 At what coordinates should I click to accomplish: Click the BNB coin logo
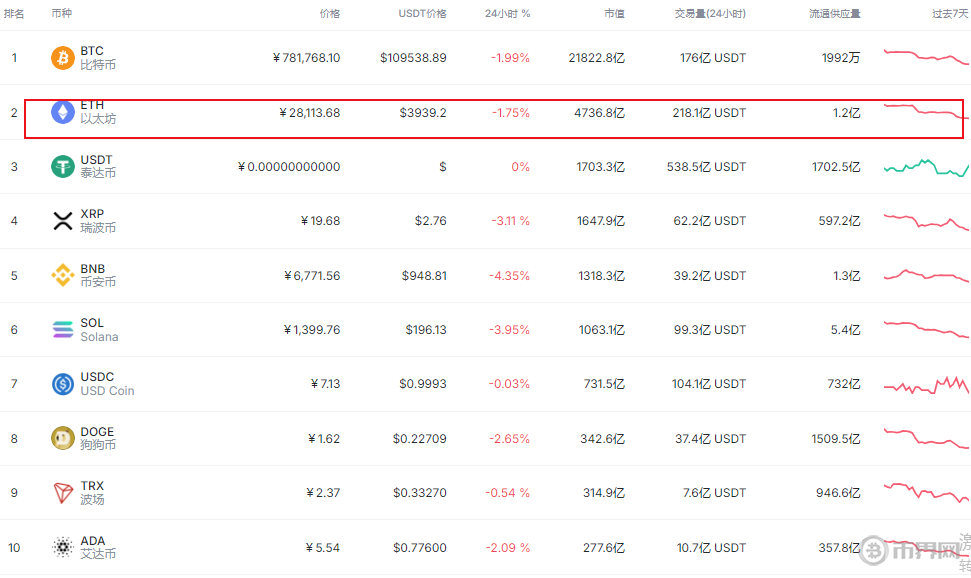(63, 276)
